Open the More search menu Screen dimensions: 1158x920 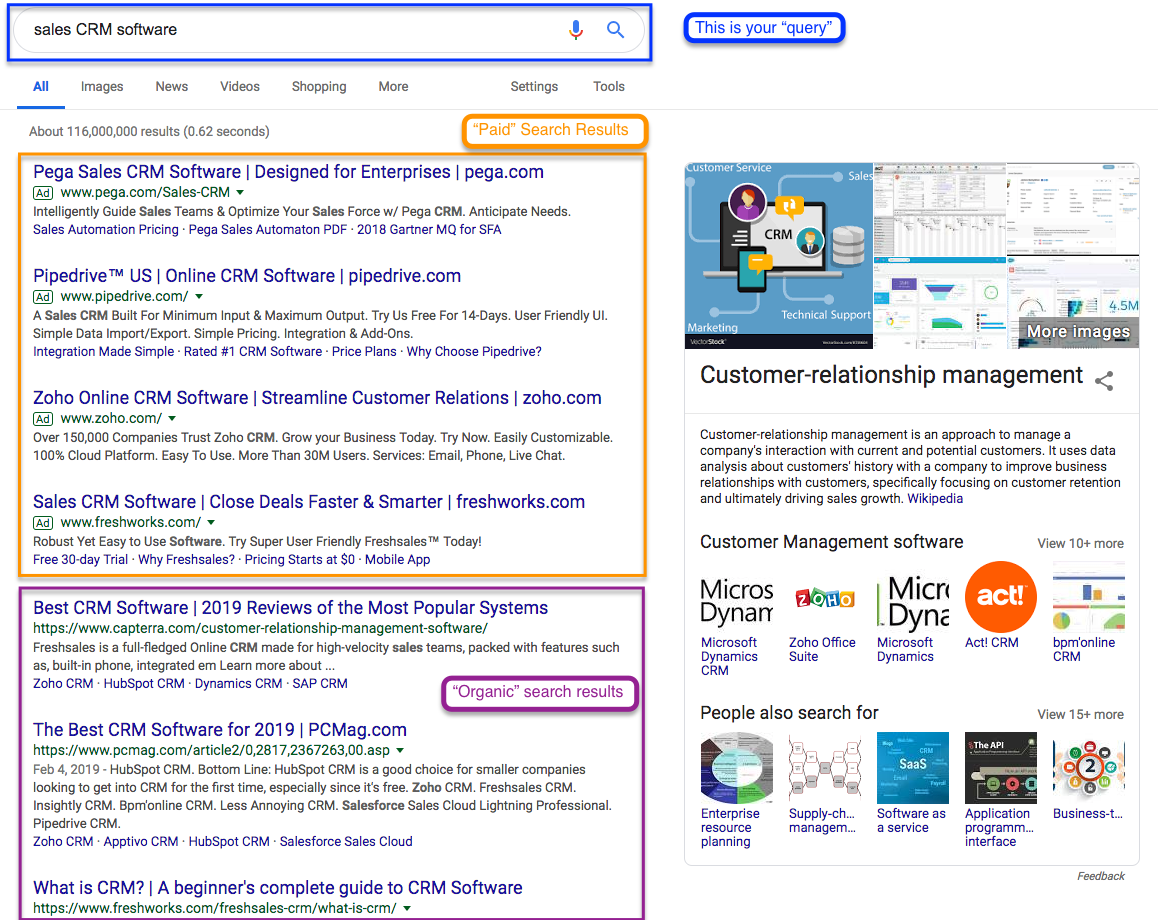[x=394, y=86]
